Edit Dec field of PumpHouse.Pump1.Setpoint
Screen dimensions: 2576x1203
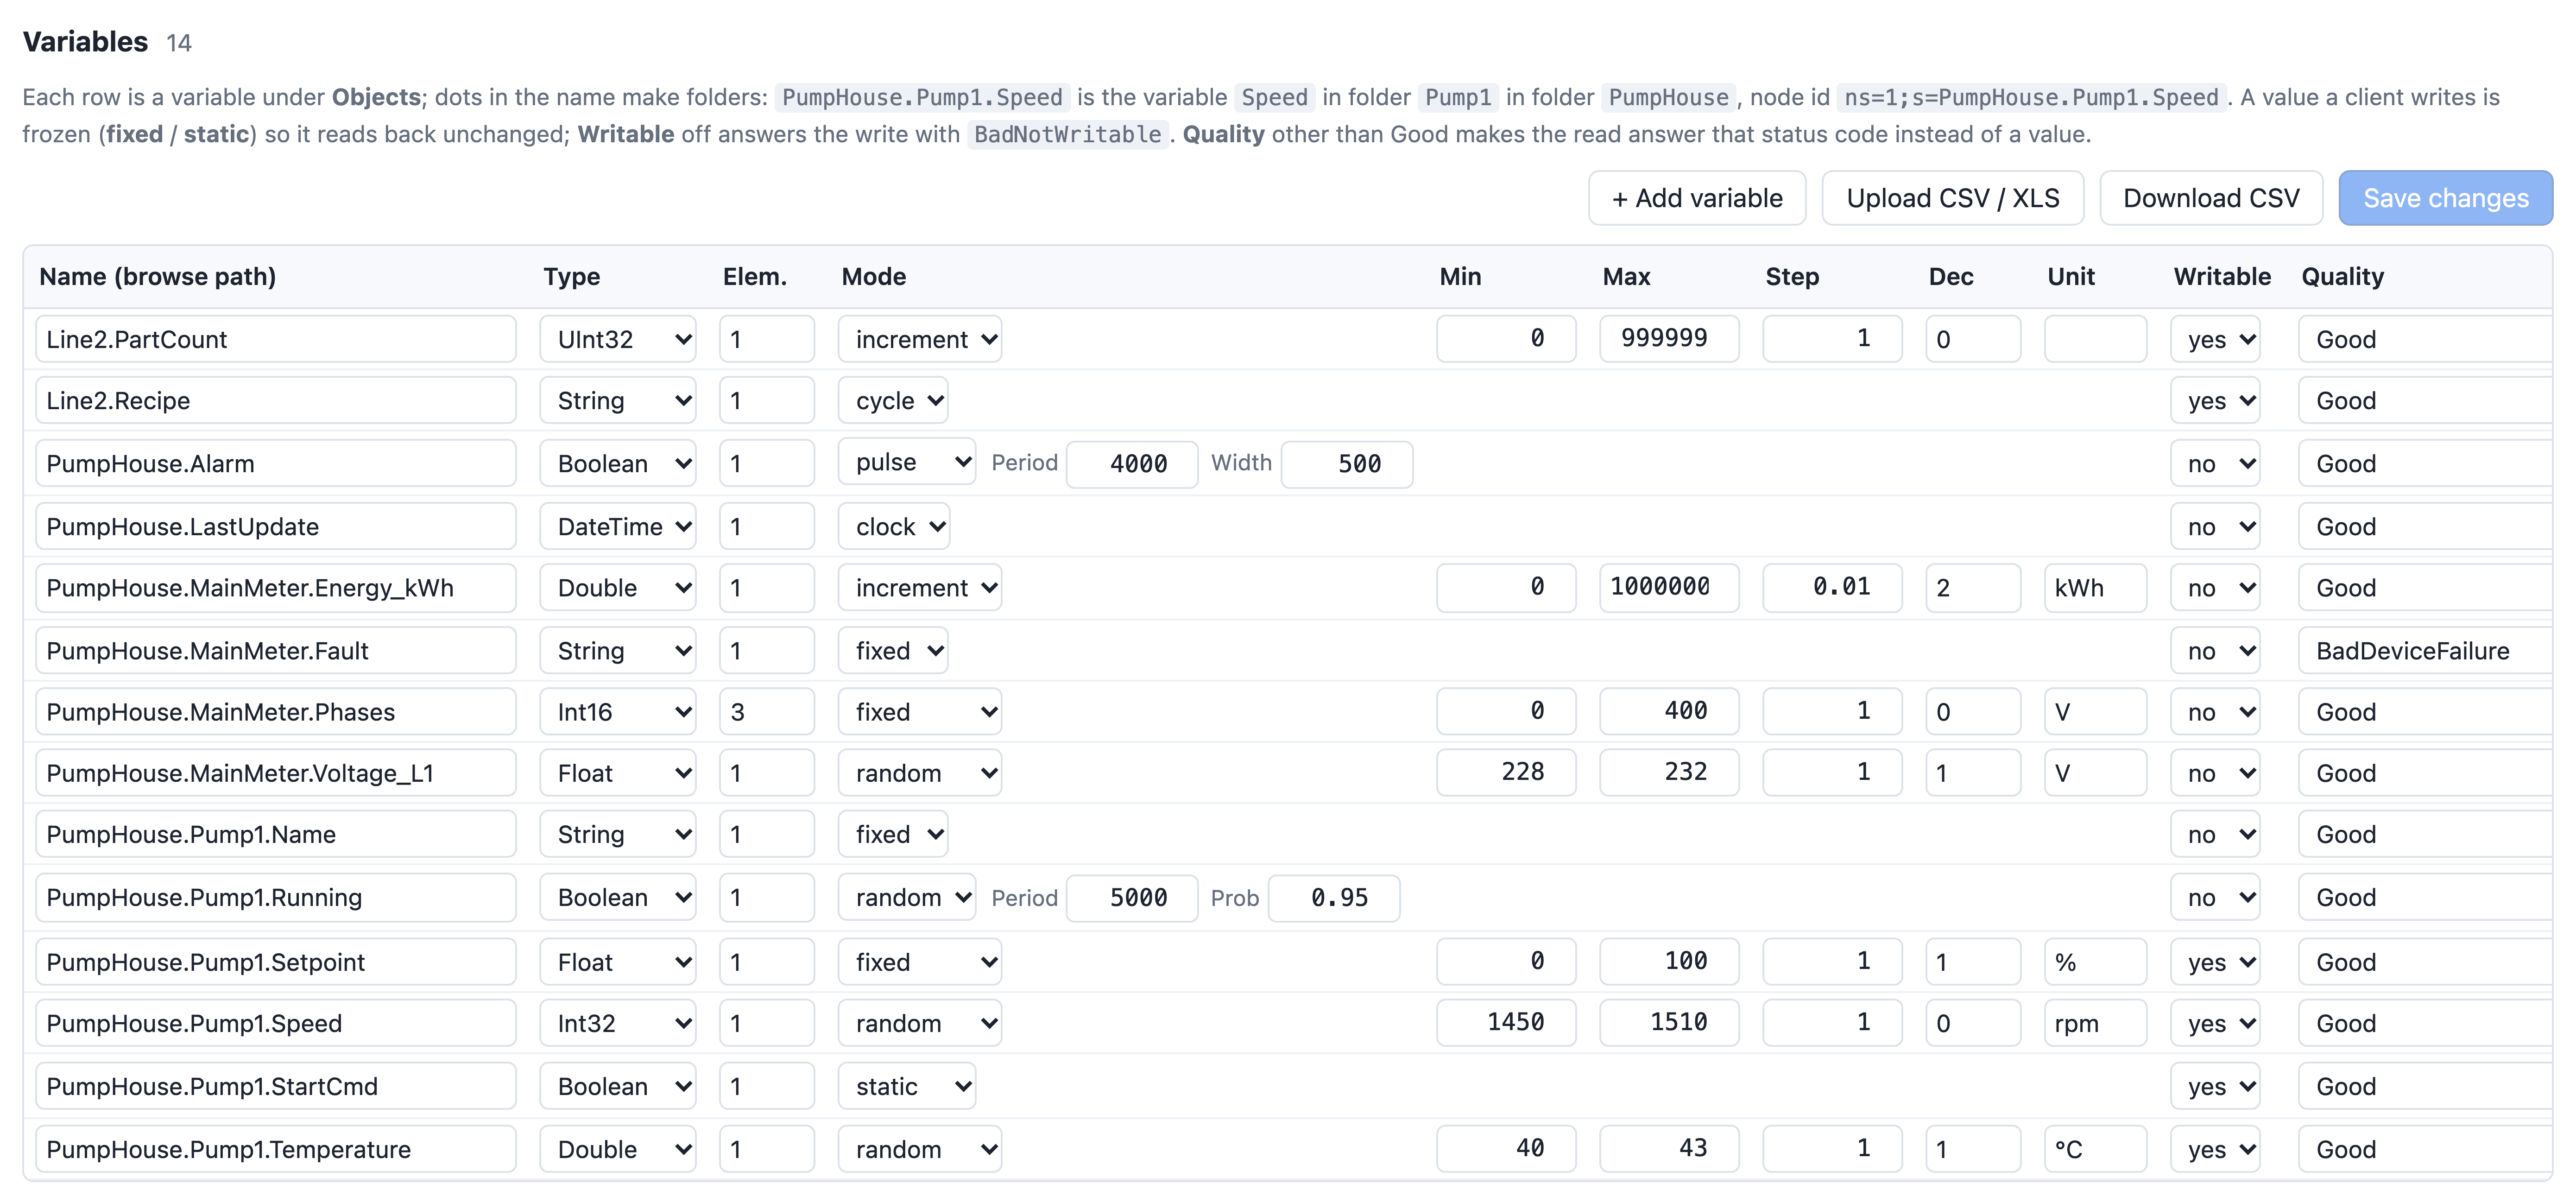1973,962
